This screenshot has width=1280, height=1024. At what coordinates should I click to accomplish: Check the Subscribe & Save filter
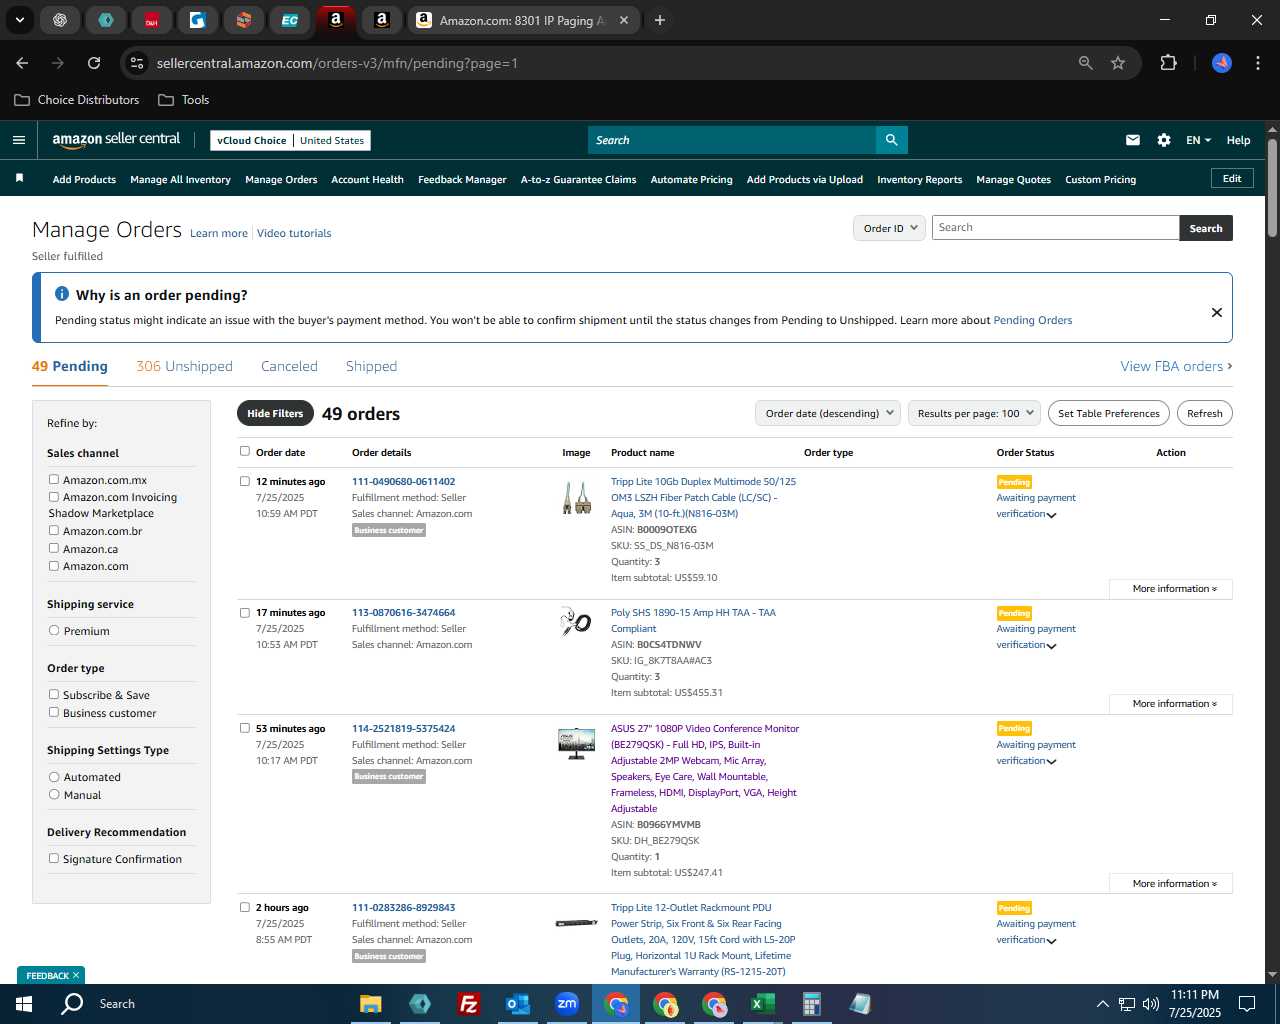[x=54, y=695]
